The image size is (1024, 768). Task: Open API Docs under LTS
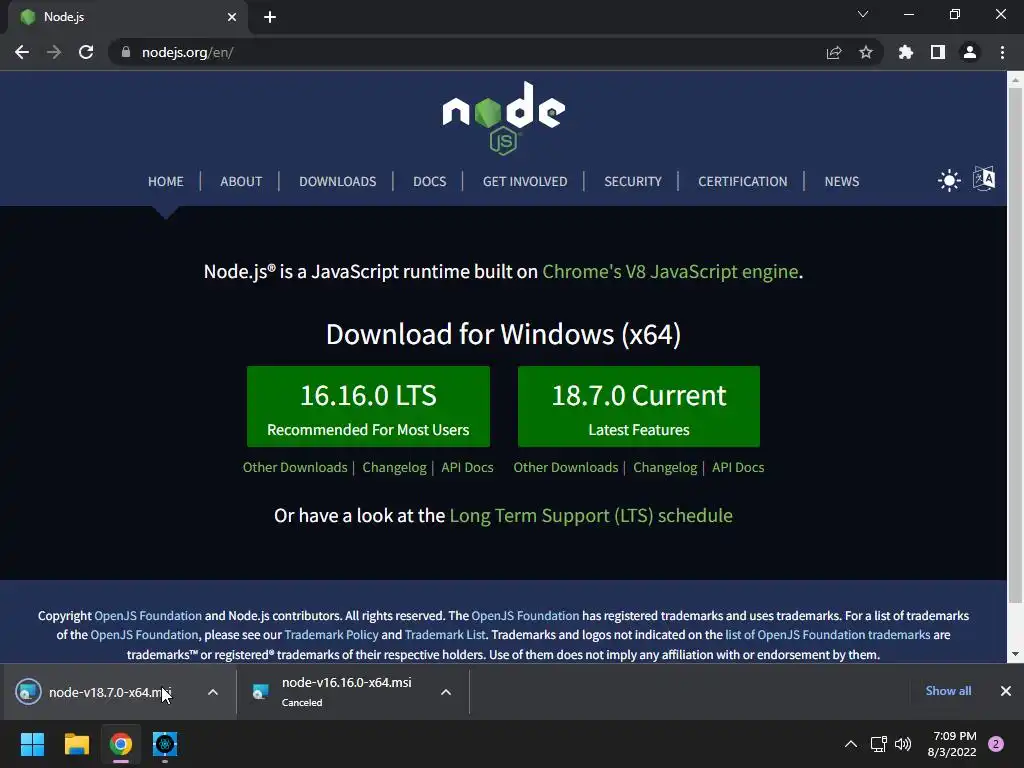point(468,468)
